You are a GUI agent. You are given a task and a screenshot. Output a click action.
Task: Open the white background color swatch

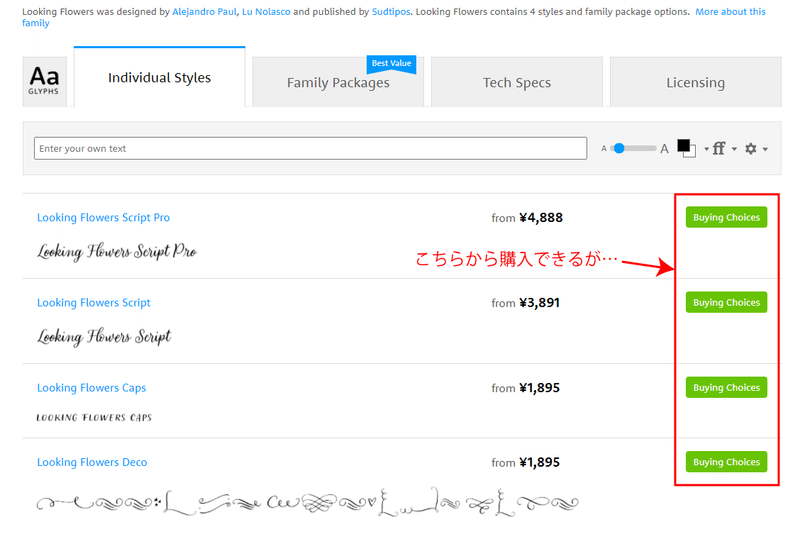click(692, 153)
